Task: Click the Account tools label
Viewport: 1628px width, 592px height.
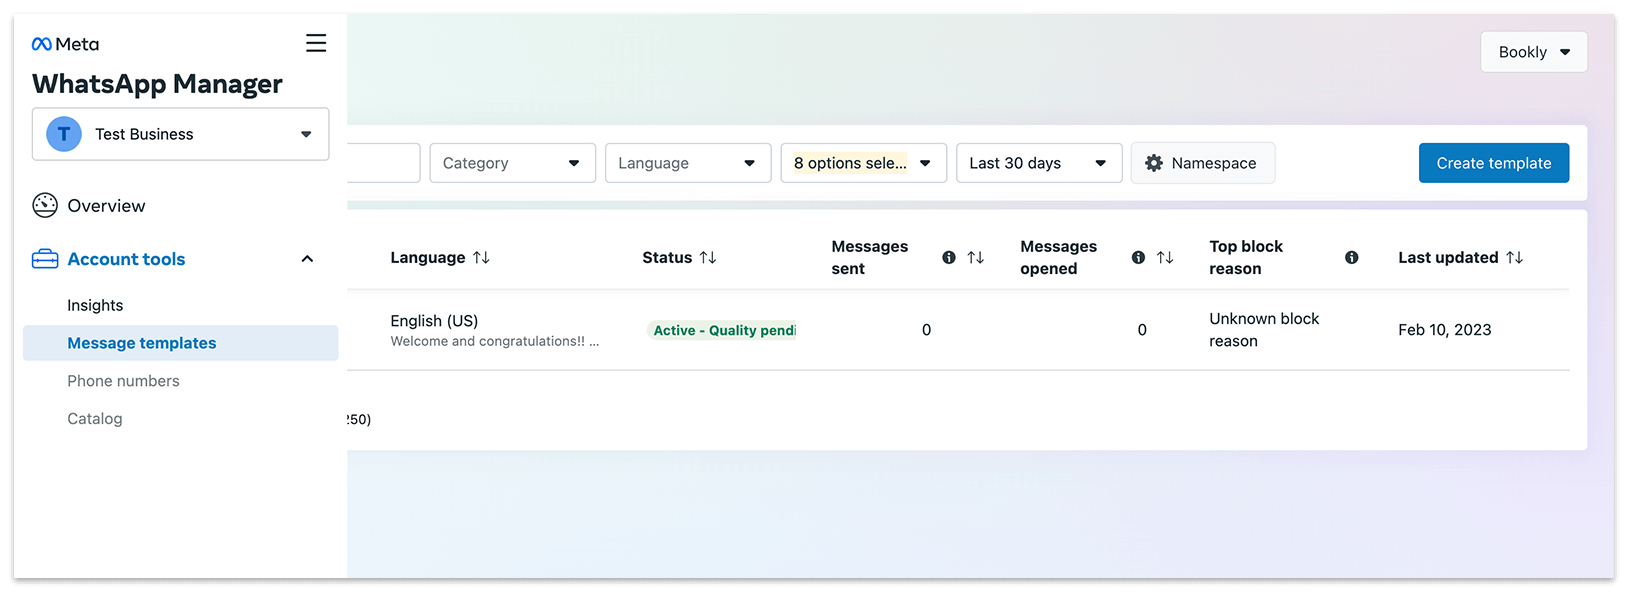Action: (x=126, y=259)
